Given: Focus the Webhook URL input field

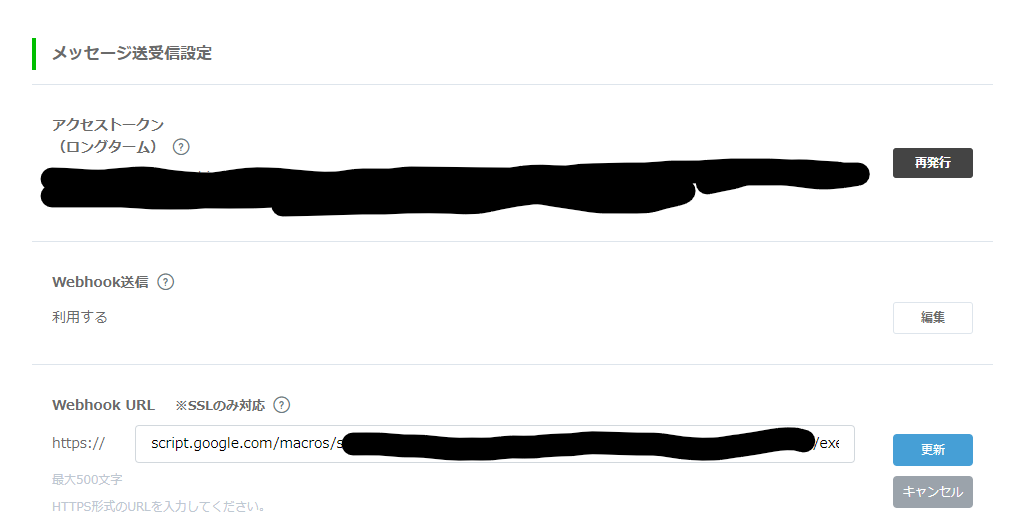Looking at the screenshot, I should point(495,444).
